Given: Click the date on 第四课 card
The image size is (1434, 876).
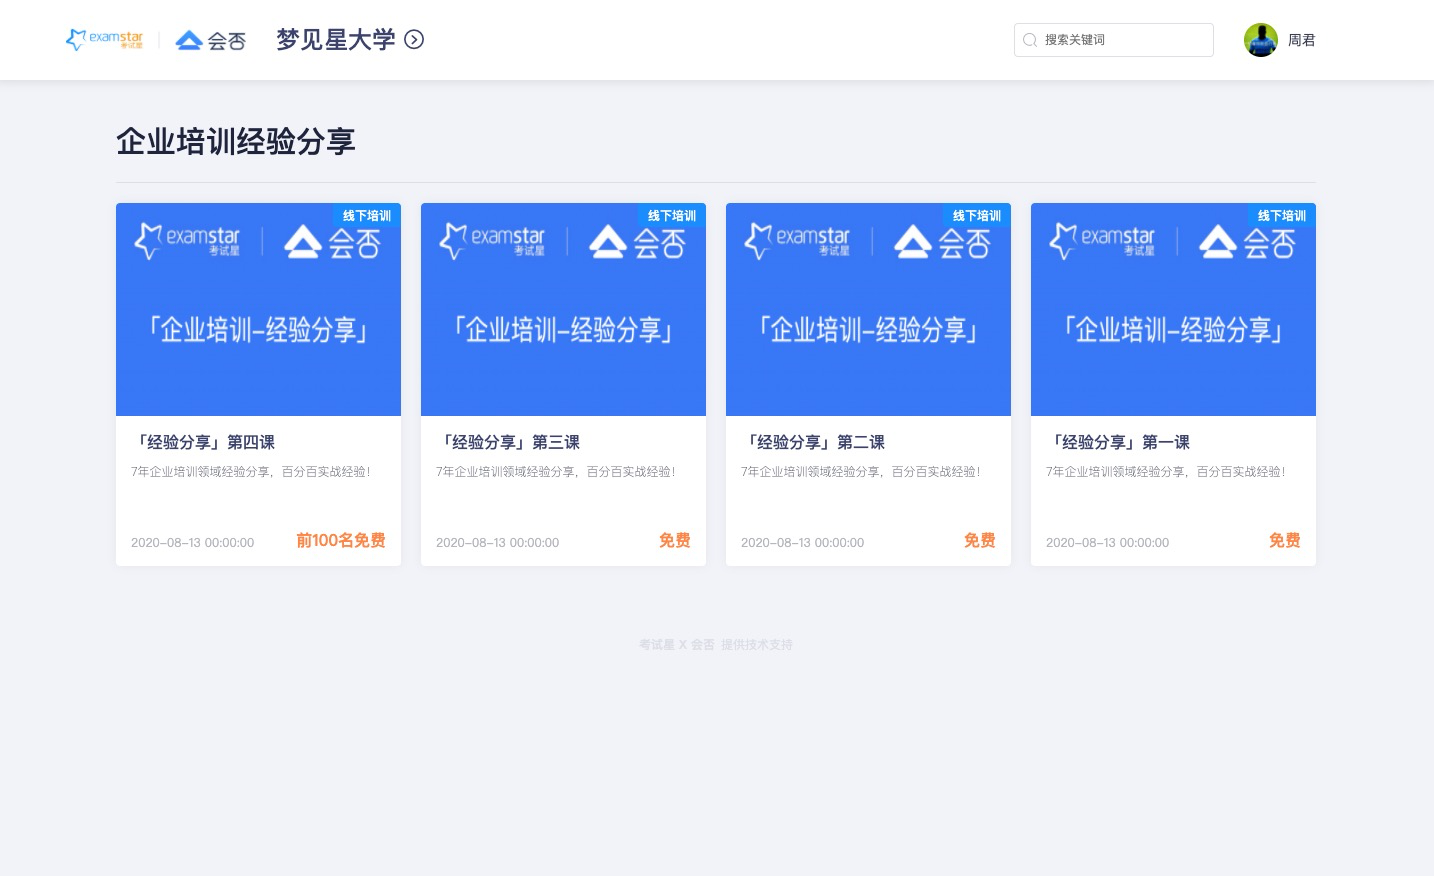Looking at the screenshot, I should pos(193,543).
